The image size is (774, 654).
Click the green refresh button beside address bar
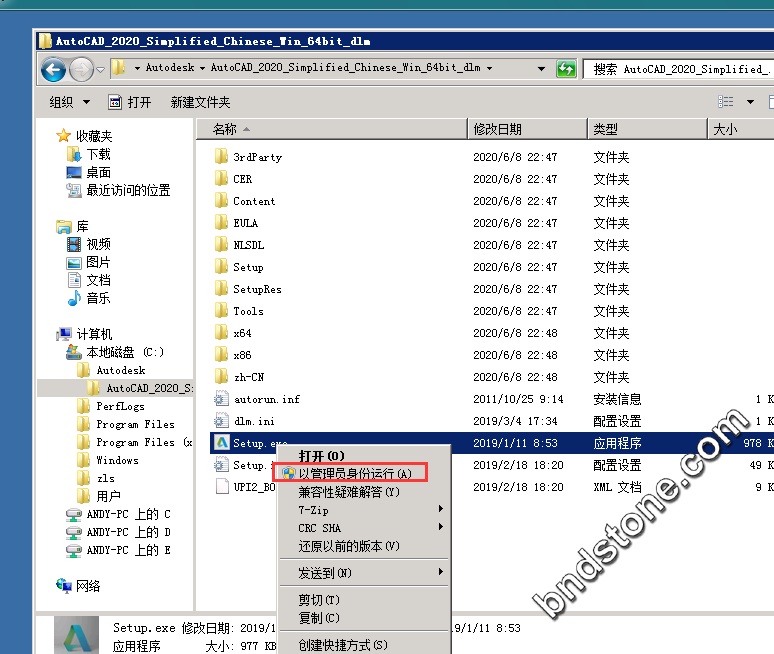coord(567,69)
